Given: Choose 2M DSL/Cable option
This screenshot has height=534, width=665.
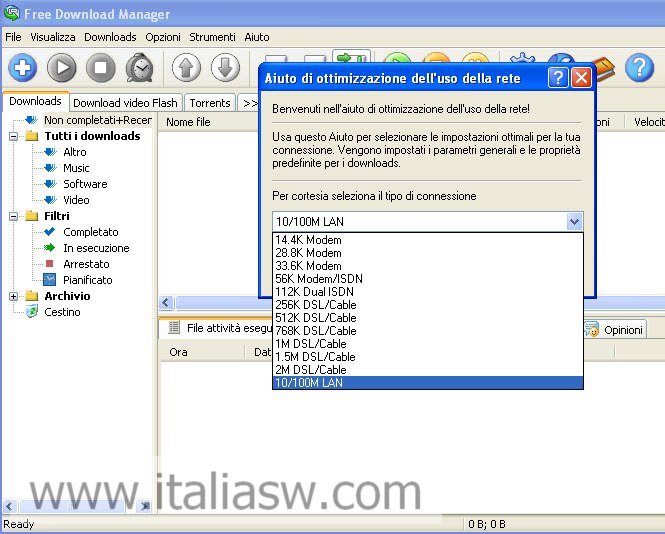Looking at the screenshot, I should pyautogui.click(x=428, y=369).
